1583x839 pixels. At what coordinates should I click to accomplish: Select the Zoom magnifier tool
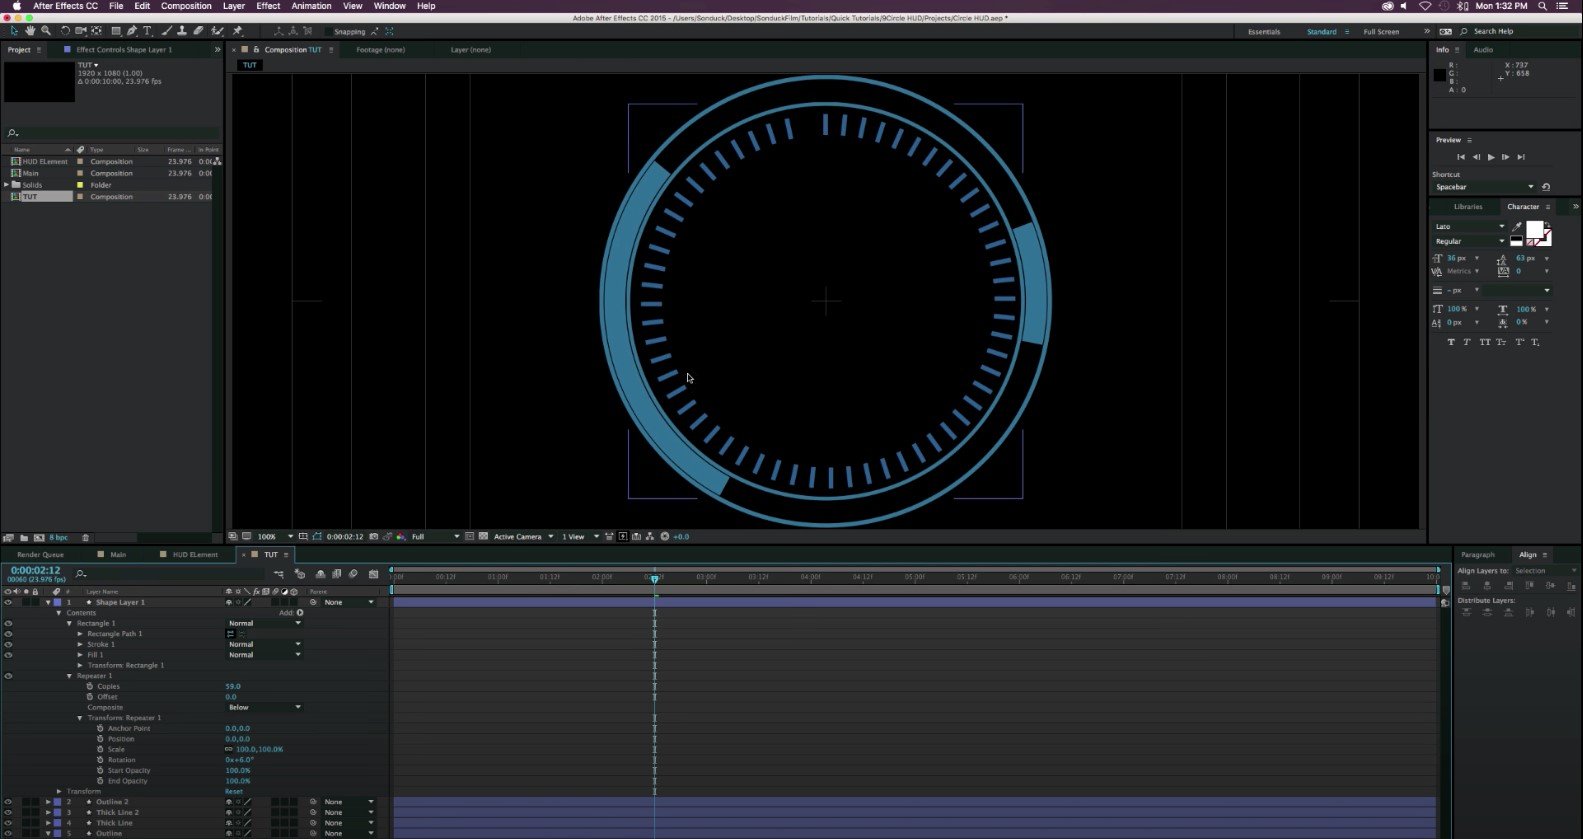[x=46, y=31]
